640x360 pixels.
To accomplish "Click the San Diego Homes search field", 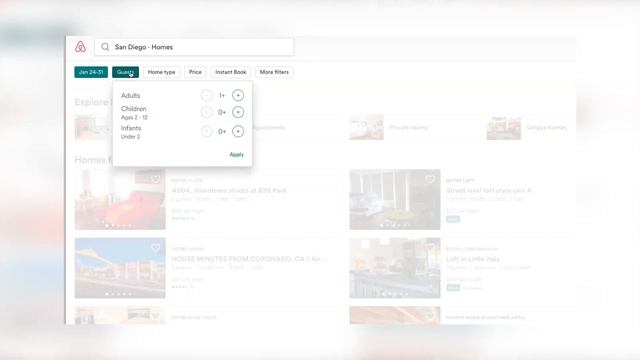I will click(x=194, y=47).
